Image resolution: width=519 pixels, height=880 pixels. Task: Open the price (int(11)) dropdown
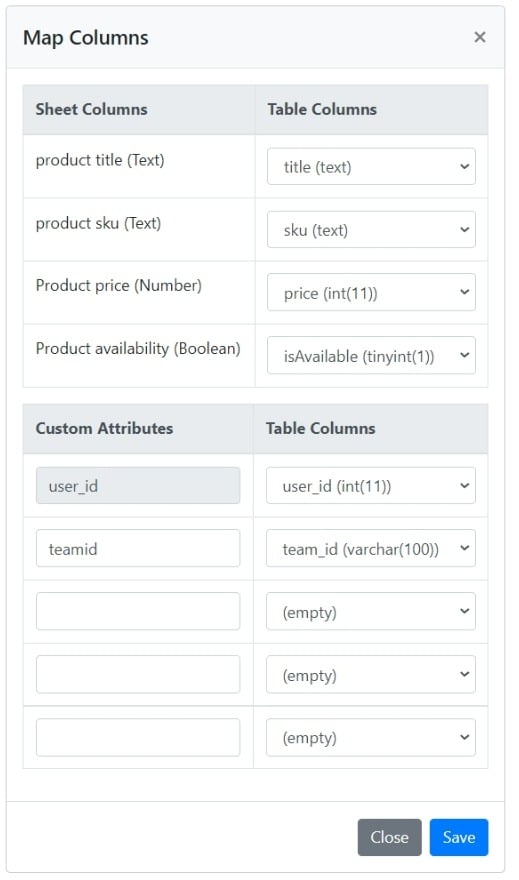coord(371,292)
